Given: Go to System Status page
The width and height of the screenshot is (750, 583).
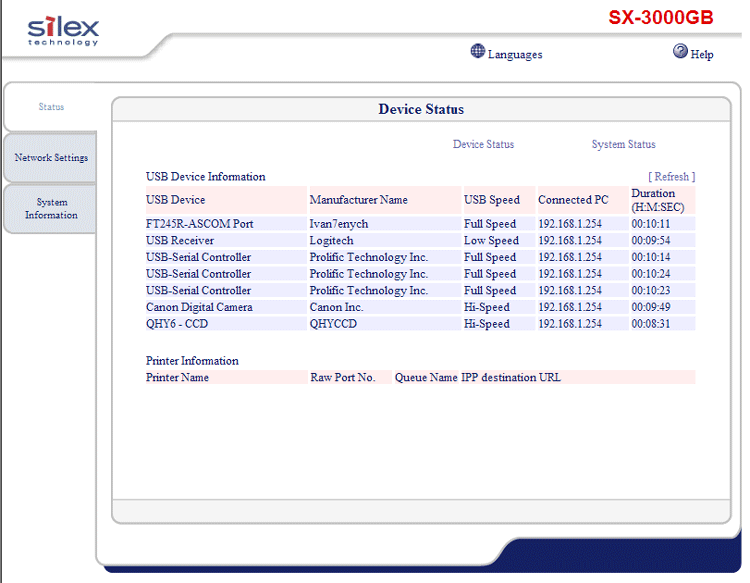Looking at the screenshot, I should pyautogui.click(x=623, y=144).
